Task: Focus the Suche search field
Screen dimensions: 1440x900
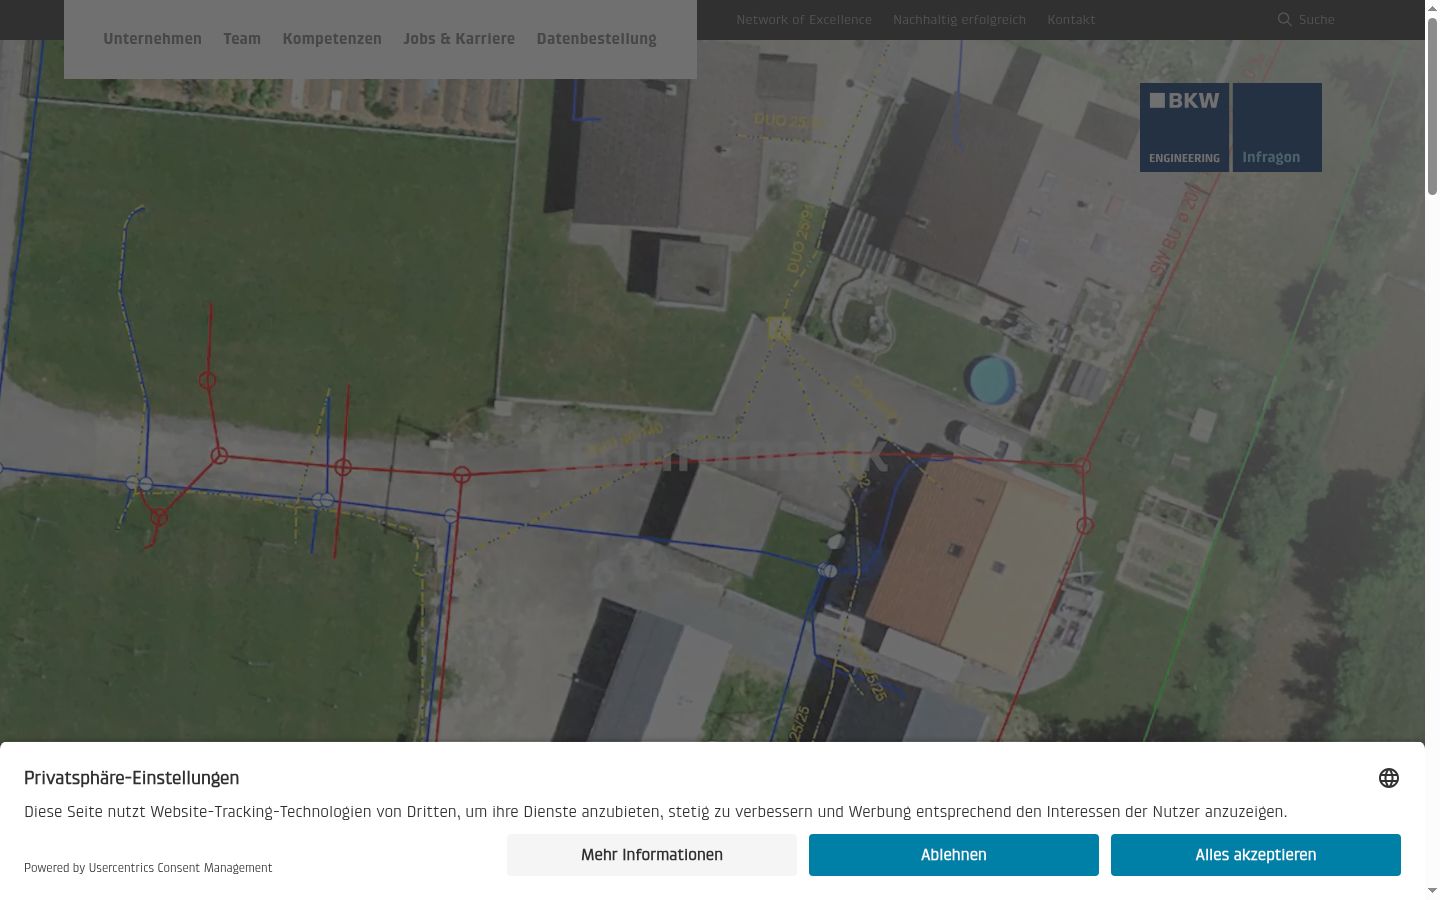Action: point(1317,19)
